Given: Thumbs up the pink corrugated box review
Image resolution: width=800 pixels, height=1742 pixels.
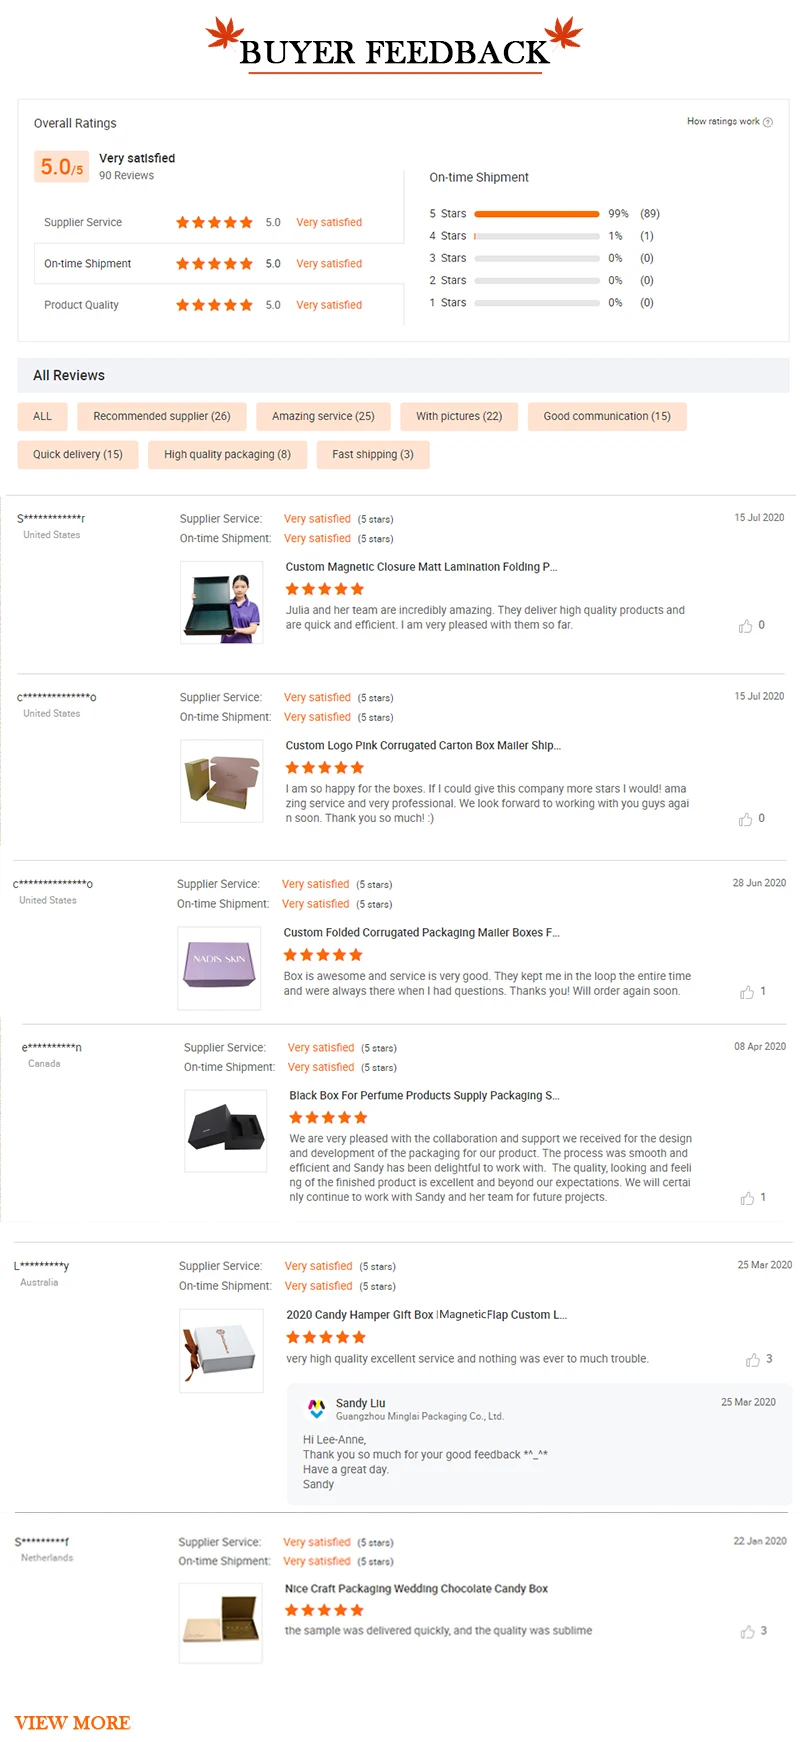Looking at the screenshot, I should tap(748, 818).
